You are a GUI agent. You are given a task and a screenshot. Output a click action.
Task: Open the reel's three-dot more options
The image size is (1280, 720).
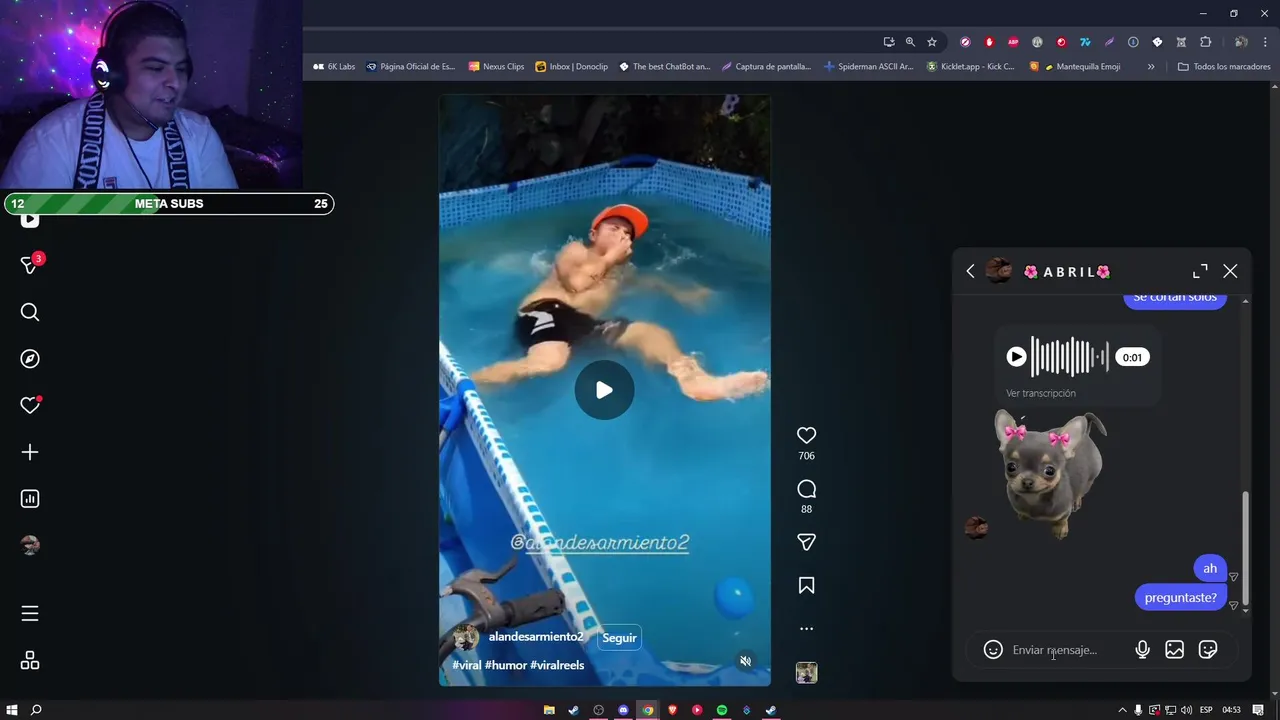[x=806, y=629]
